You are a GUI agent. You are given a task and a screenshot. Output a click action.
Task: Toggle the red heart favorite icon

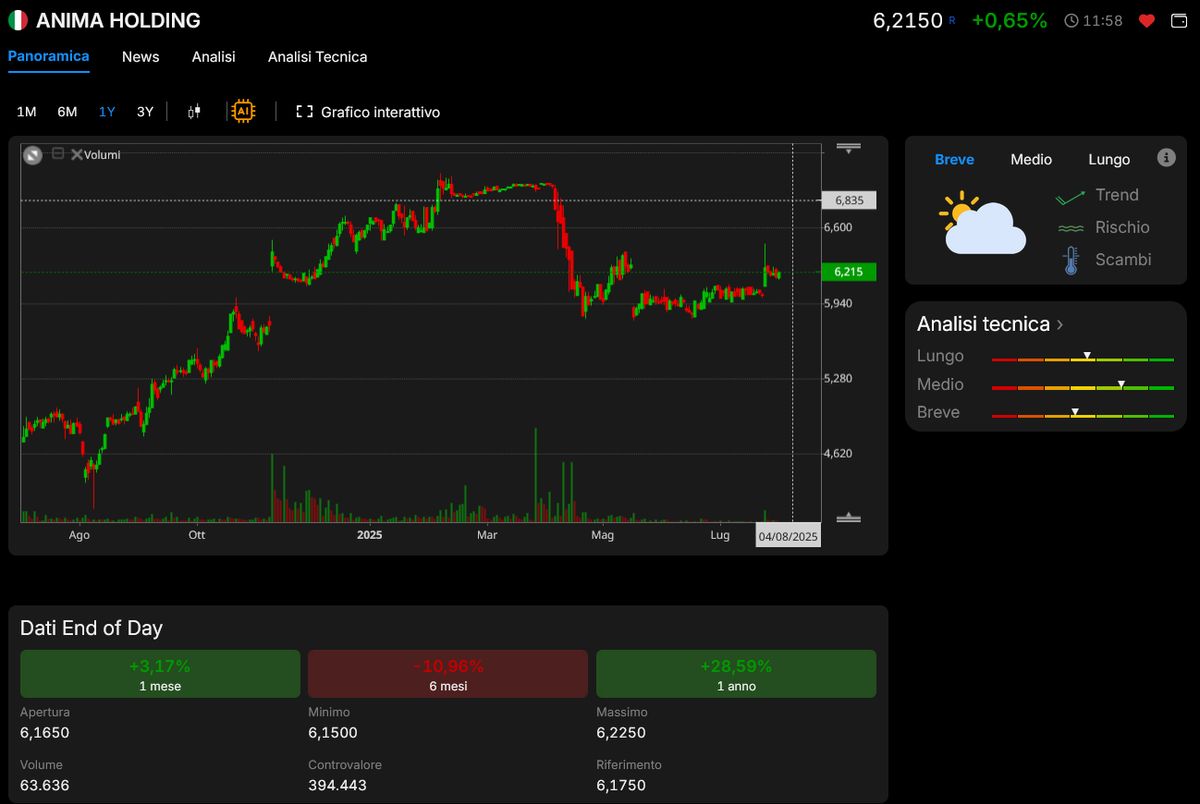click(1147, 20)
